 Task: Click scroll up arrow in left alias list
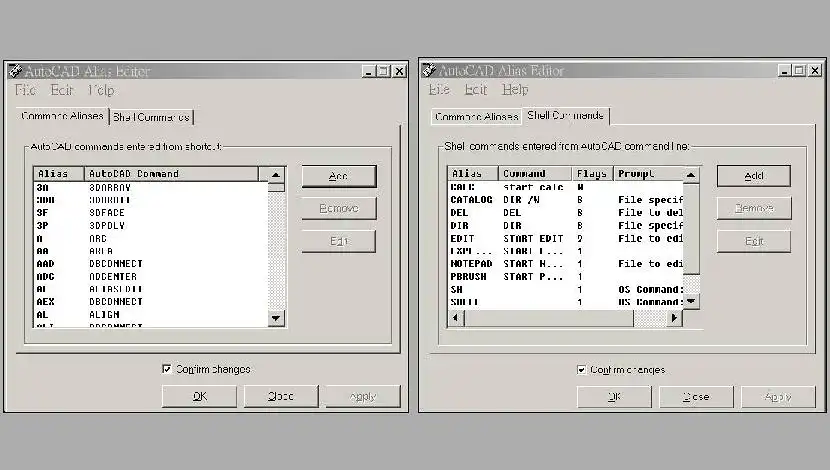tap(276, 175)
